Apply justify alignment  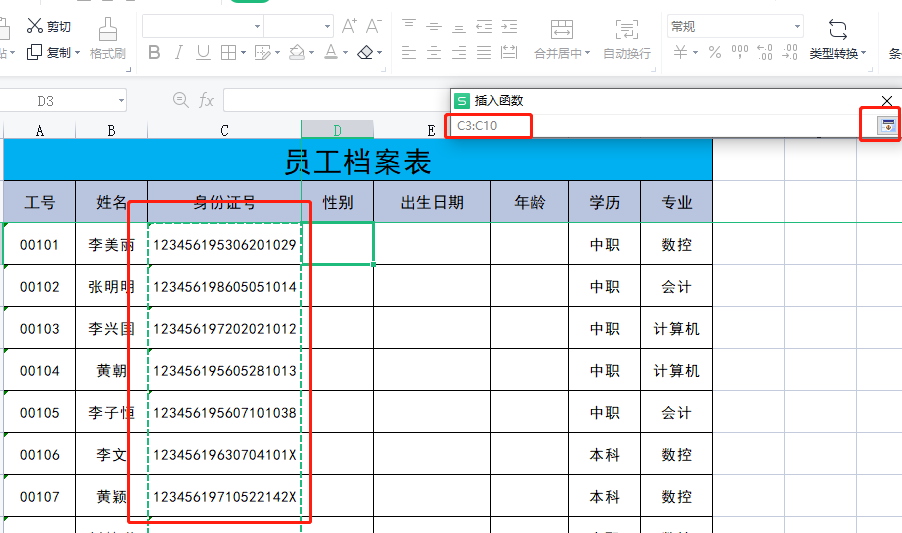pos(484,52)
